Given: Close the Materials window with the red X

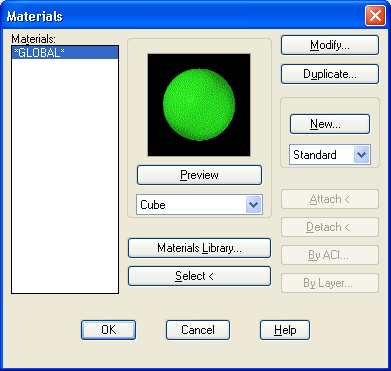Looking at the screenshot, I should (x=375, y=16).
